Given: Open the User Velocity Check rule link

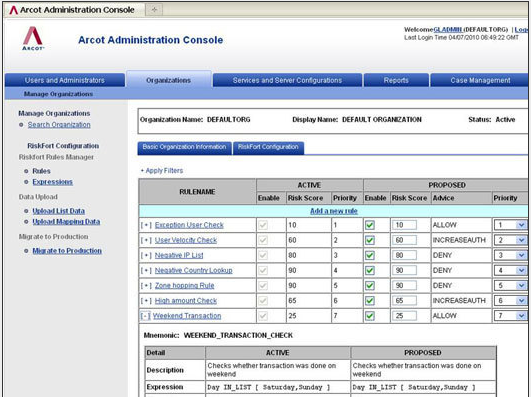Looking at the screenshot, I should point(186,240).
